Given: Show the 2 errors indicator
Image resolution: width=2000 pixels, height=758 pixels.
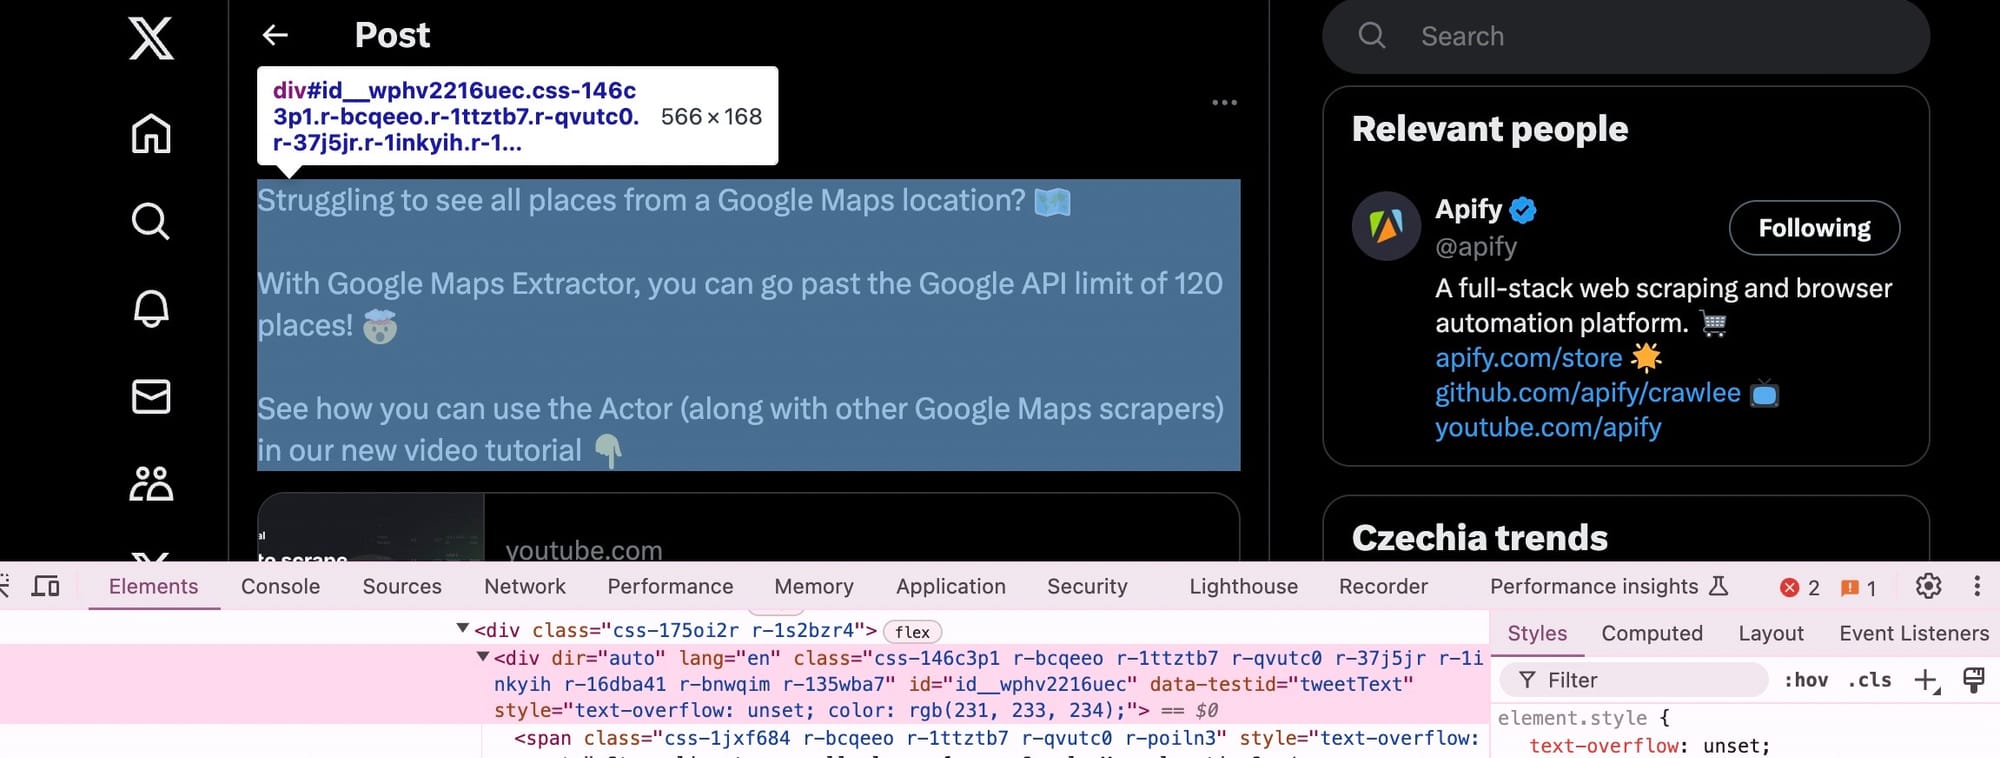Looking at the screenshot, I should point(1799,587).
